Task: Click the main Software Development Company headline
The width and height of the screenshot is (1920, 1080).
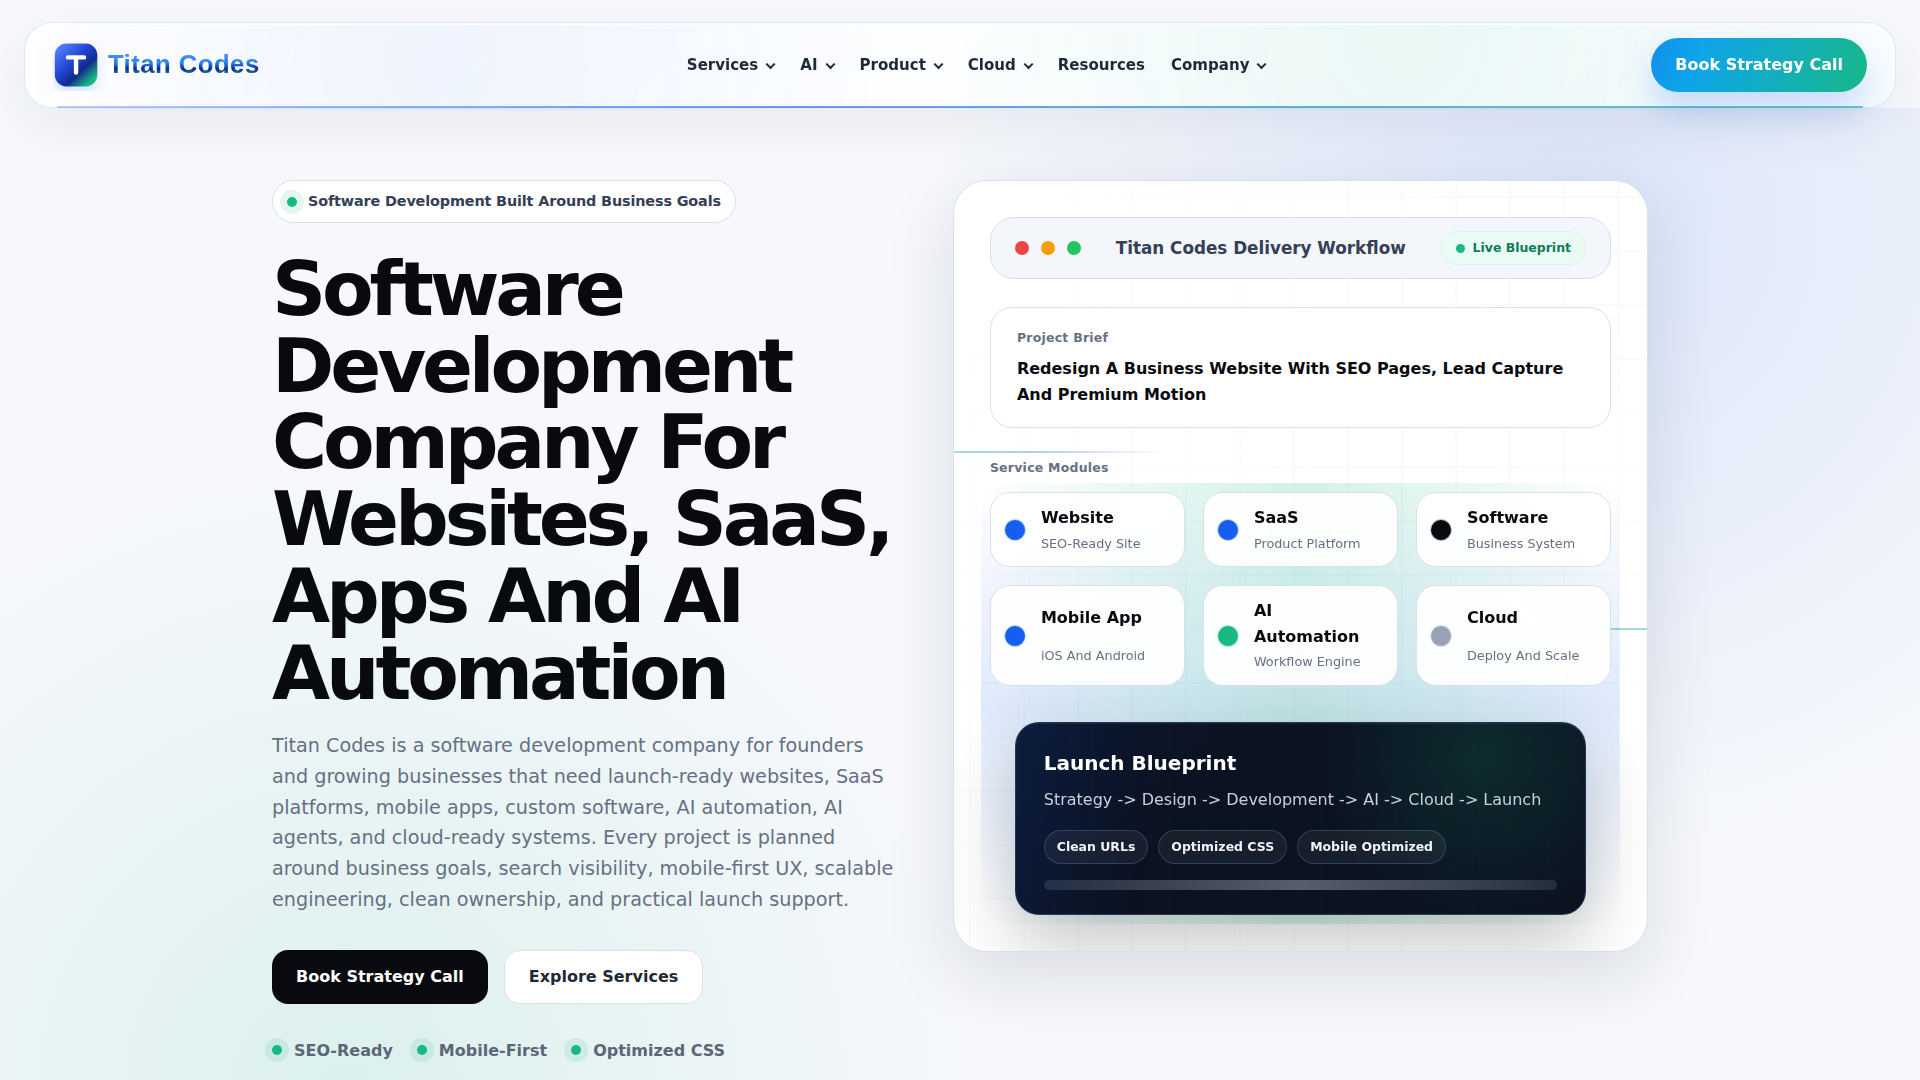Action: 582,480
